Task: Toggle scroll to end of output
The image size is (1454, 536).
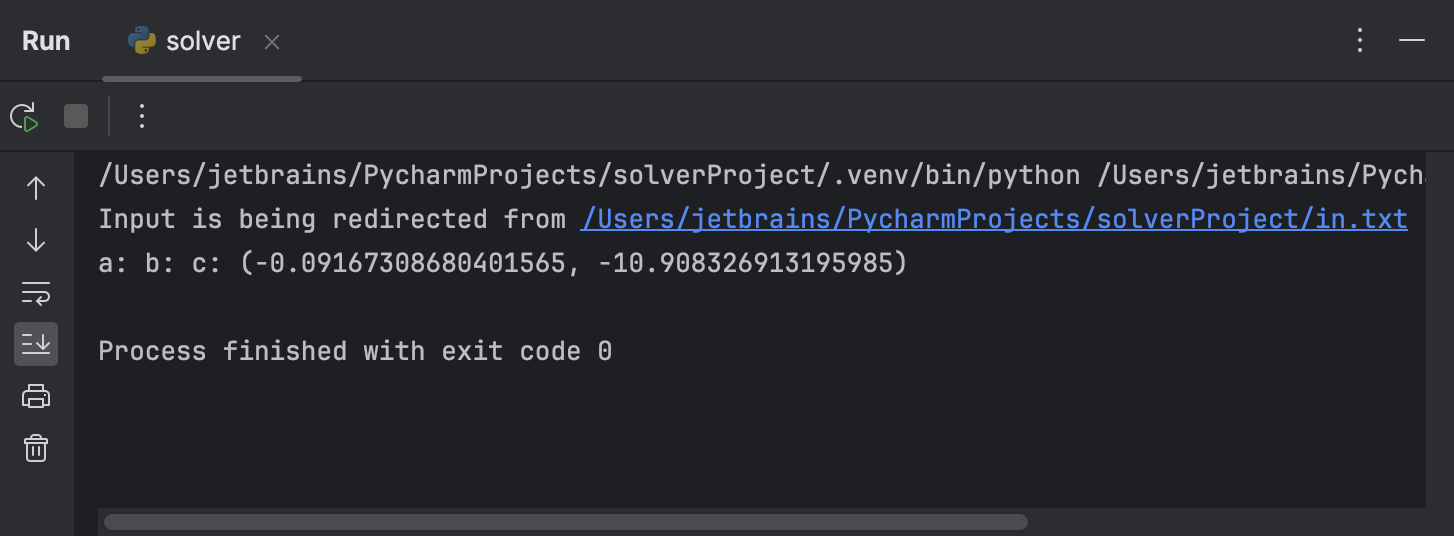Action: [x=36, y=344]
